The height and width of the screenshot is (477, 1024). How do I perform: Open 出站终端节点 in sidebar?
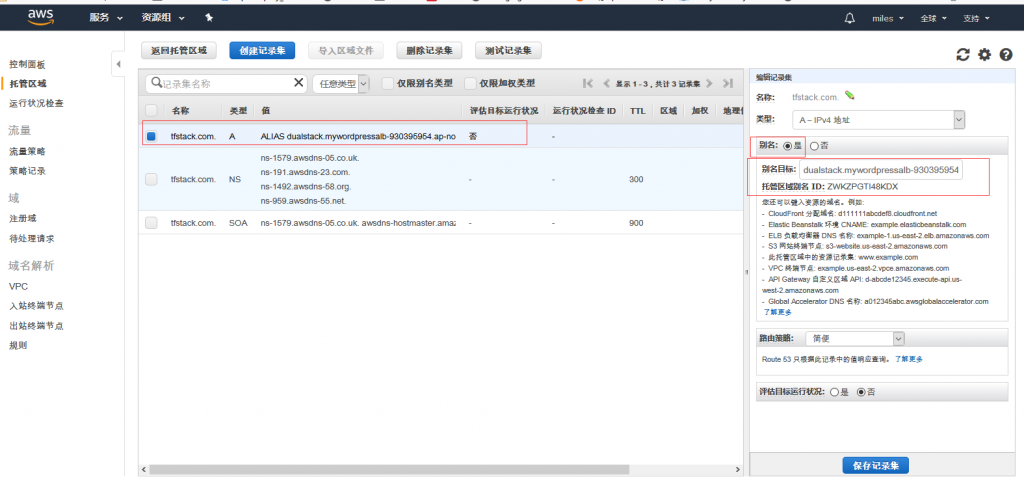coord(36,325)
